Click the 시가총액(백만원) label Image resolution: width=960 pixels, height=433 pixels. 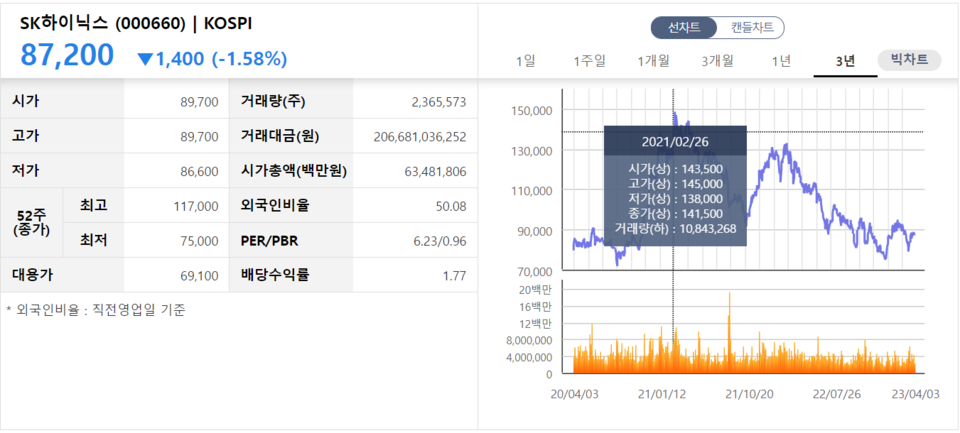[x=294, y=171]
